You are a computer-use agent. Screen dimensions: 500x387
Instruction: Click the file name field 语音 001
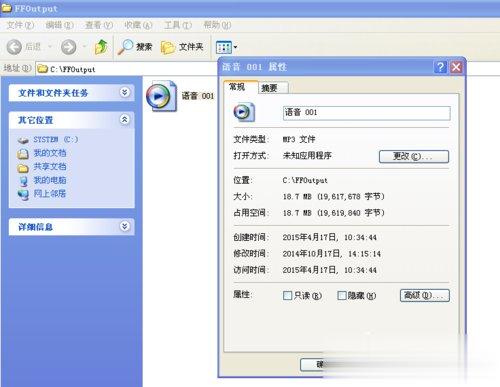pos(367,113)
